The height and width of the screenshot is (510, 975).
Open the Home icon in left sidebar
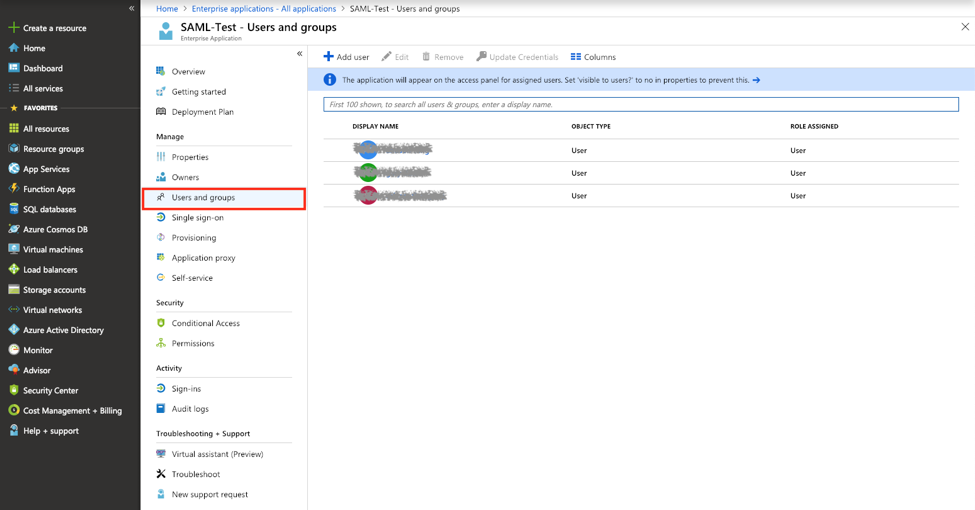[x=14, y=48]
